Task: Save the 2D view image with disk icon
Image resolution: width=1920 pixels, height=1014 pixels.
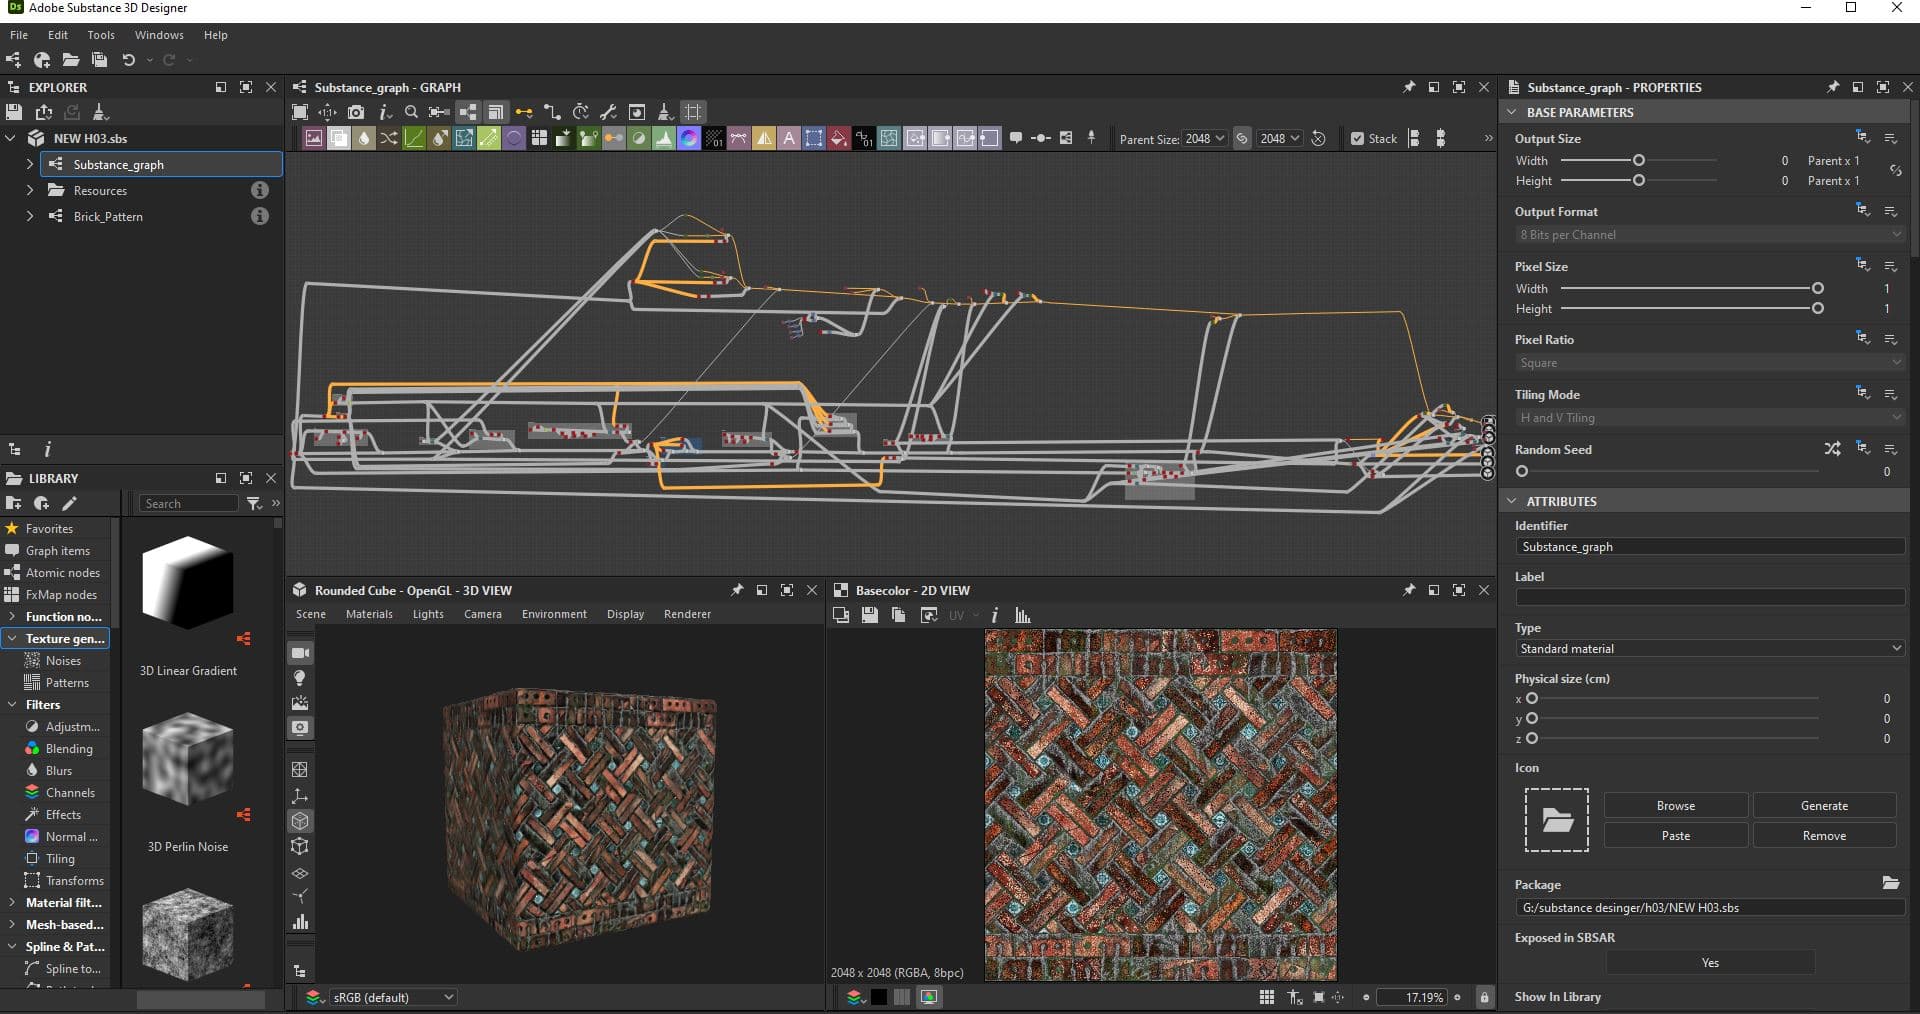Action: click(870, 615)
